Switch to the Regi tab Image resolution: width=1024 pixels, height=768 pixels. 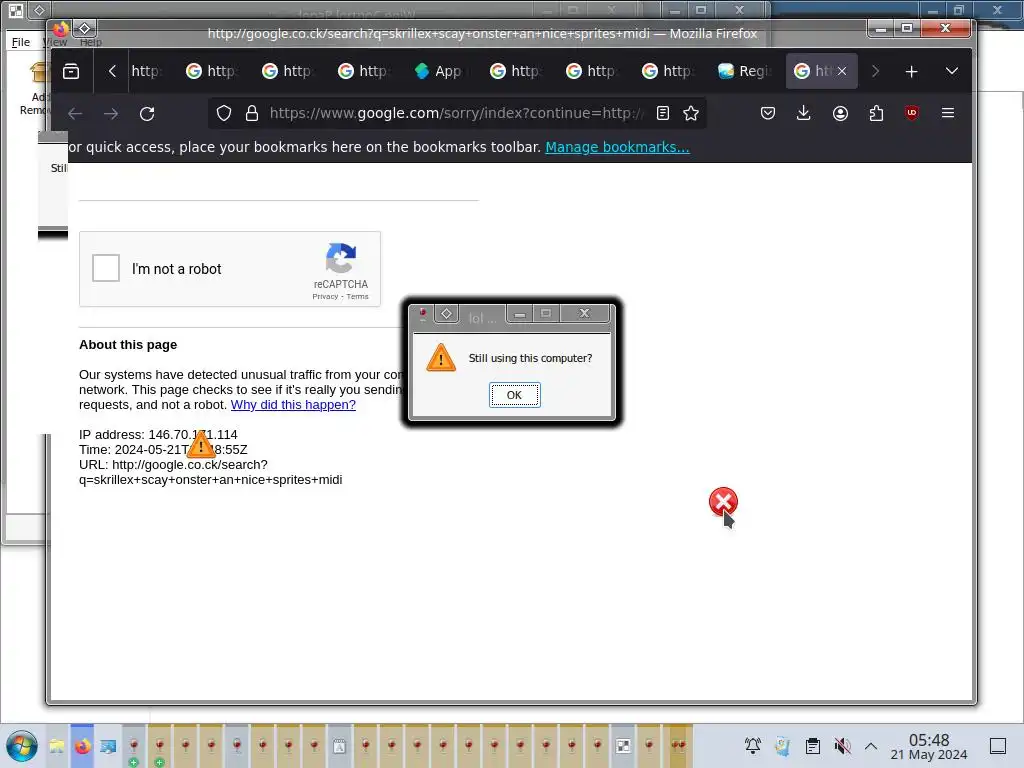tap(744, 71)
